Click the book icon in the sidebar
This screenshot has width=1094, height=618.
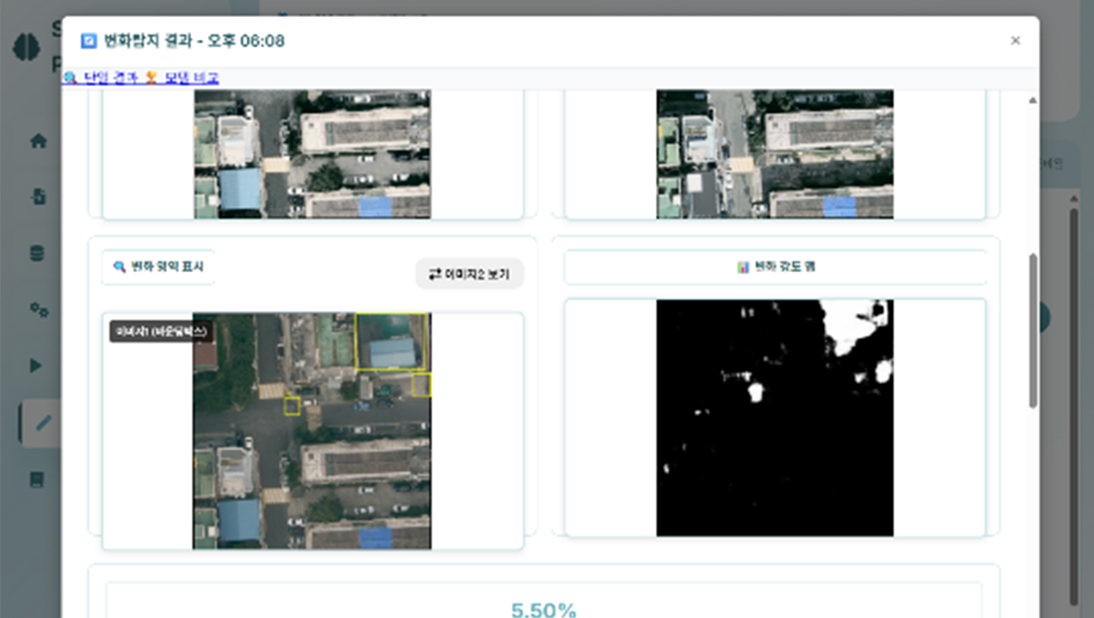pyautogui.click(x=38, y=480)
